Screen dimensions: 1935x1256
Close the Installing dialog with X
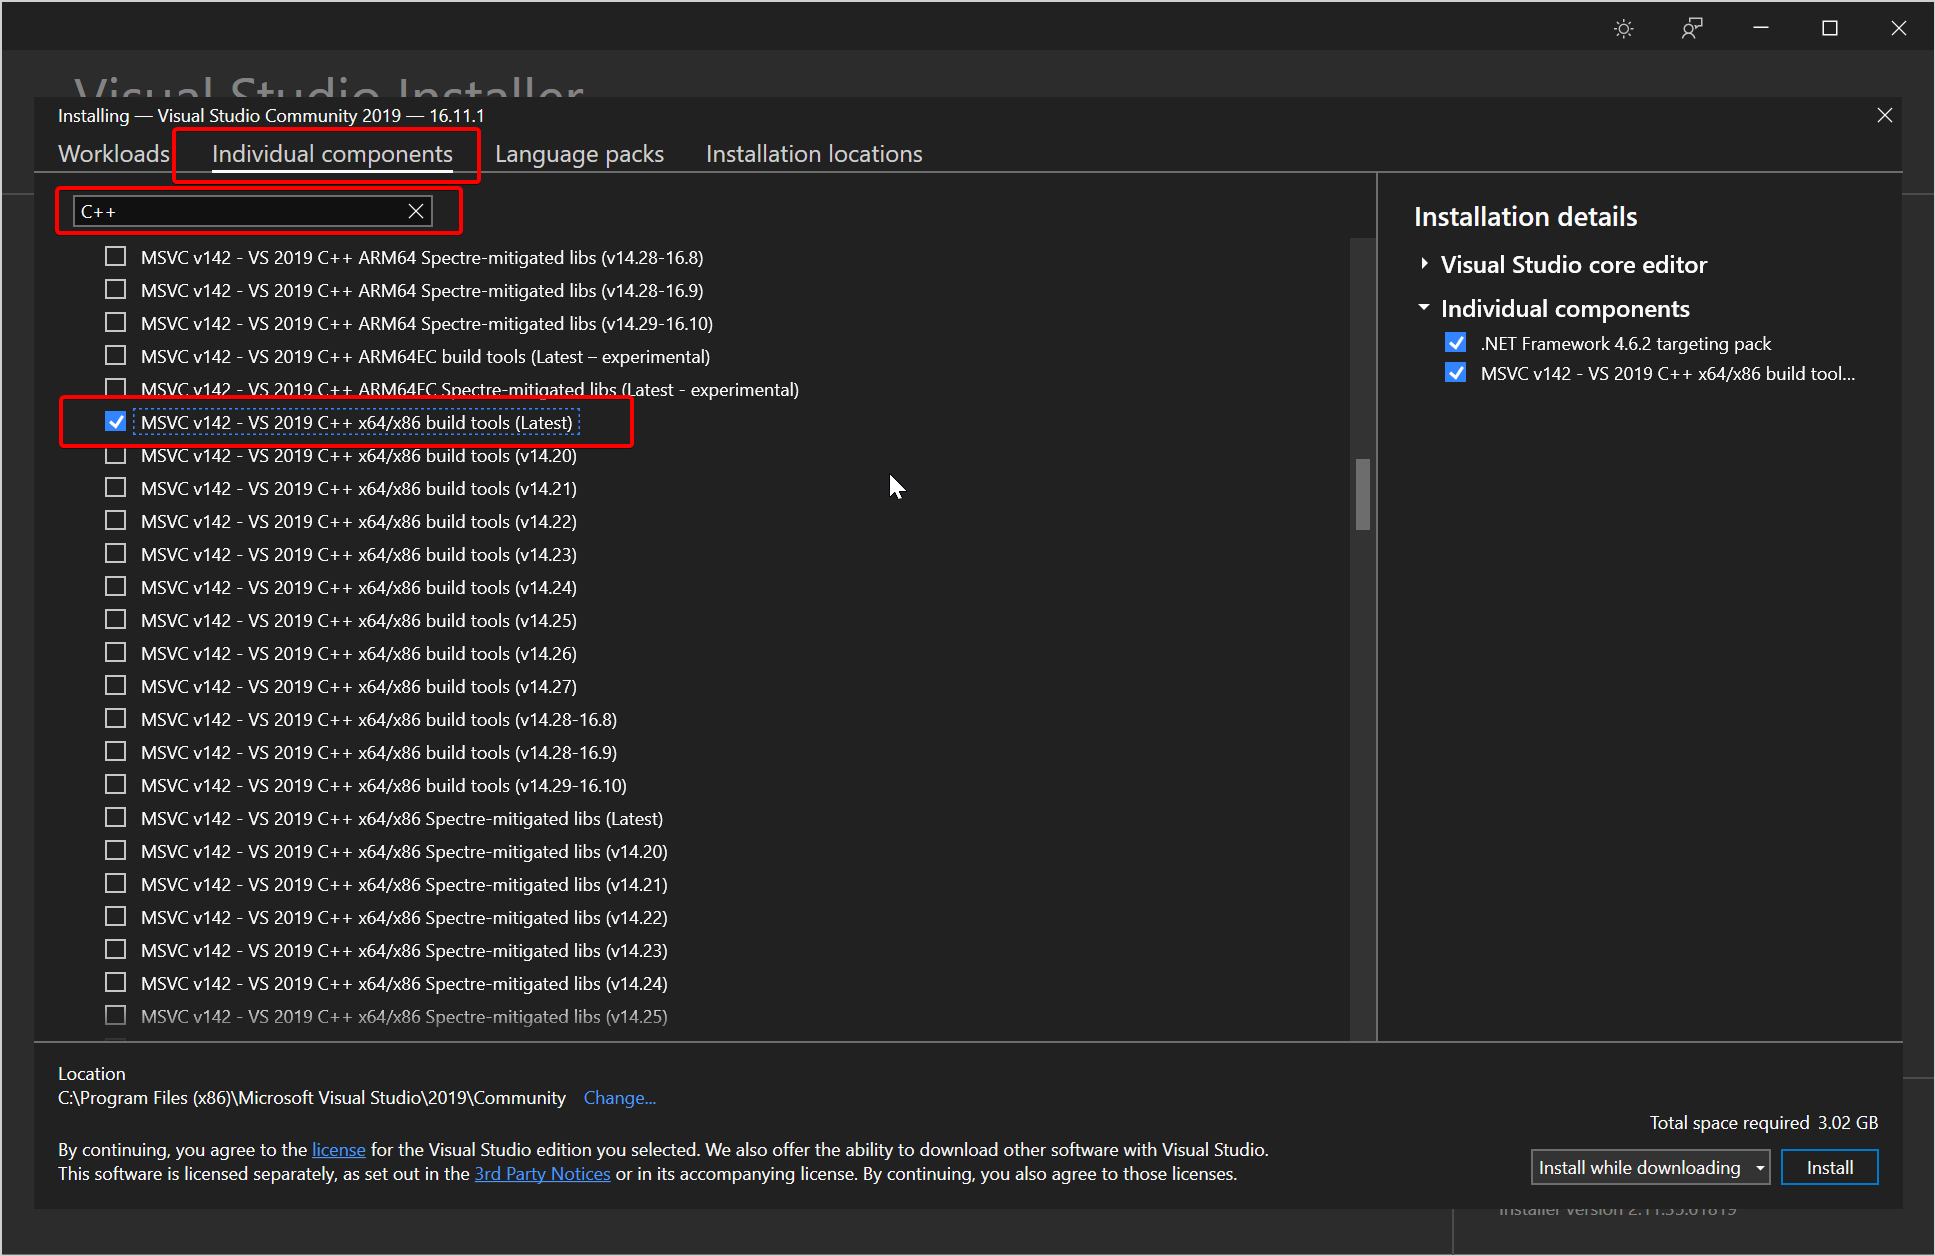[1885, 116]
